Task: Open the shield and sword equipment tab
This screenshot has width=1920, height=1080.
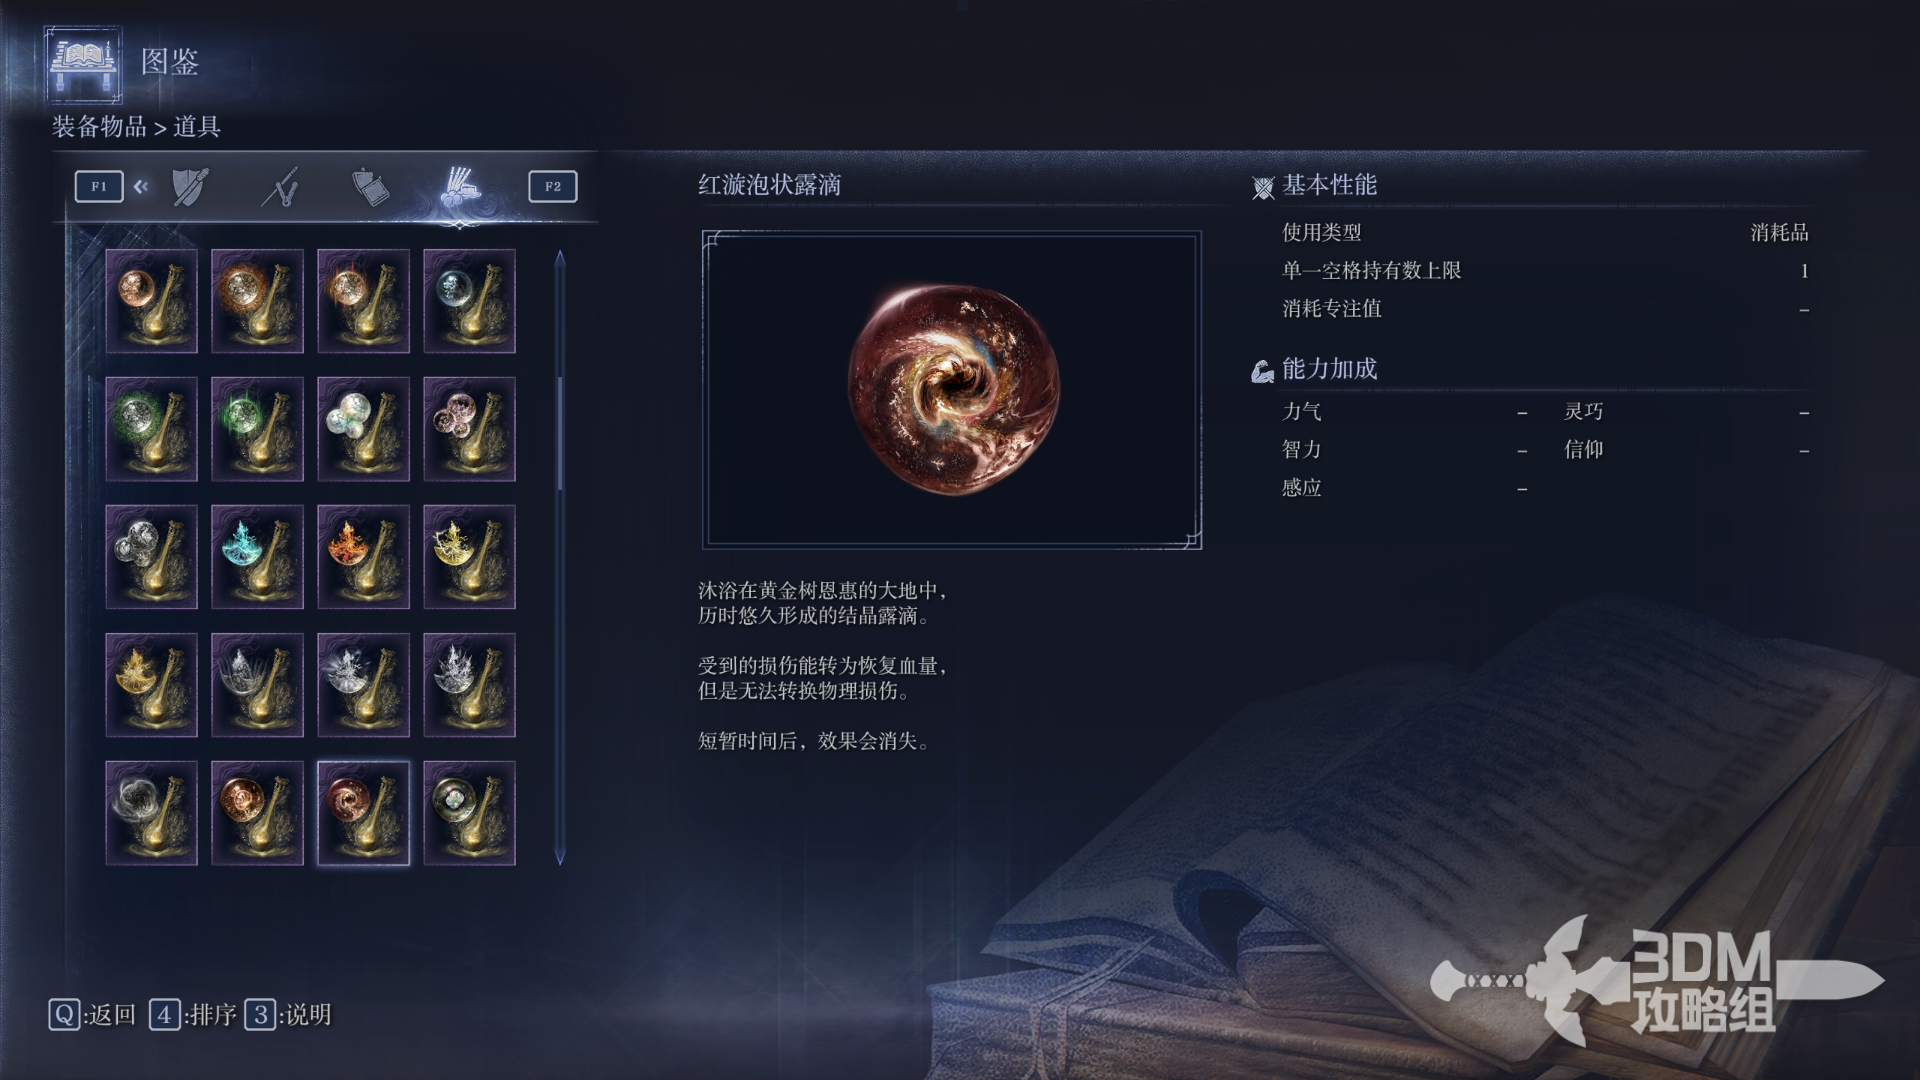Action: click(190, 187)
